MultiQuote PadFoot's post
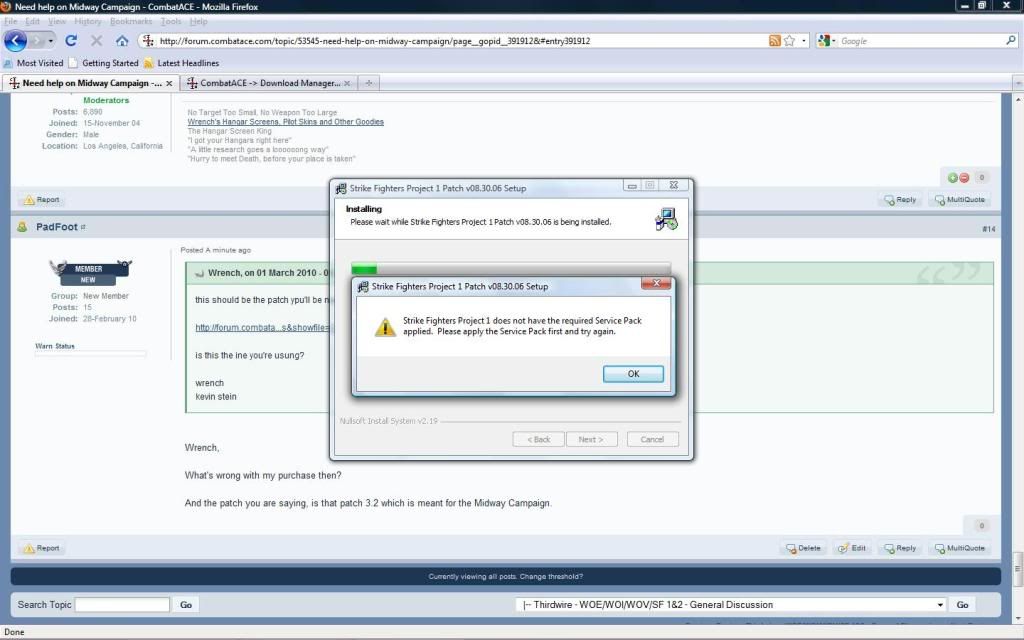 tap(959, 548)
